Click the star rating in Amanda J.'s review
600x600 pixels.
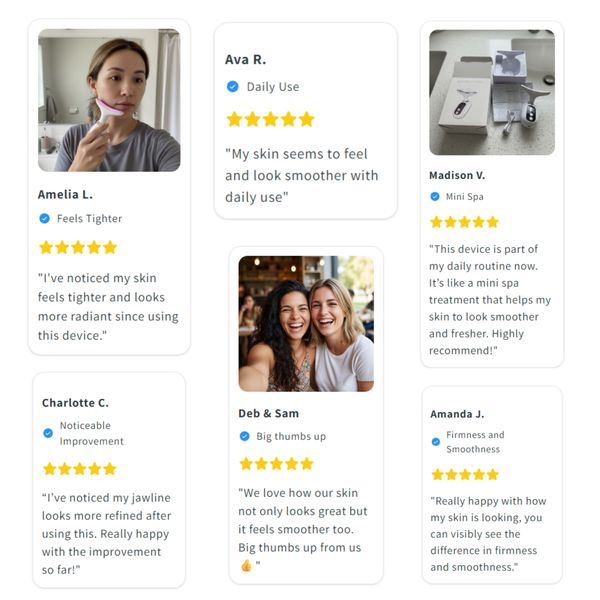point(465,474)
